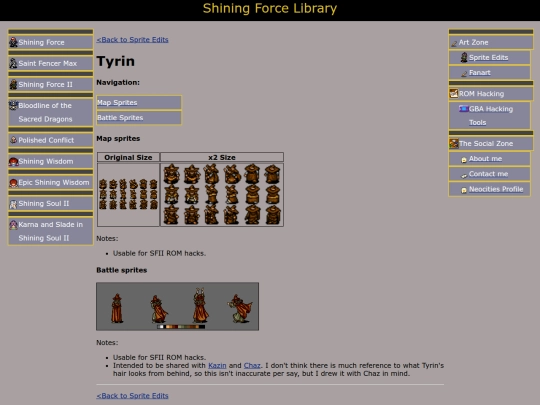The height and width of the screenshot is (405, 540).
Task: Click the color palette strip under battle sprites
Action: click(x=181, y=327)
